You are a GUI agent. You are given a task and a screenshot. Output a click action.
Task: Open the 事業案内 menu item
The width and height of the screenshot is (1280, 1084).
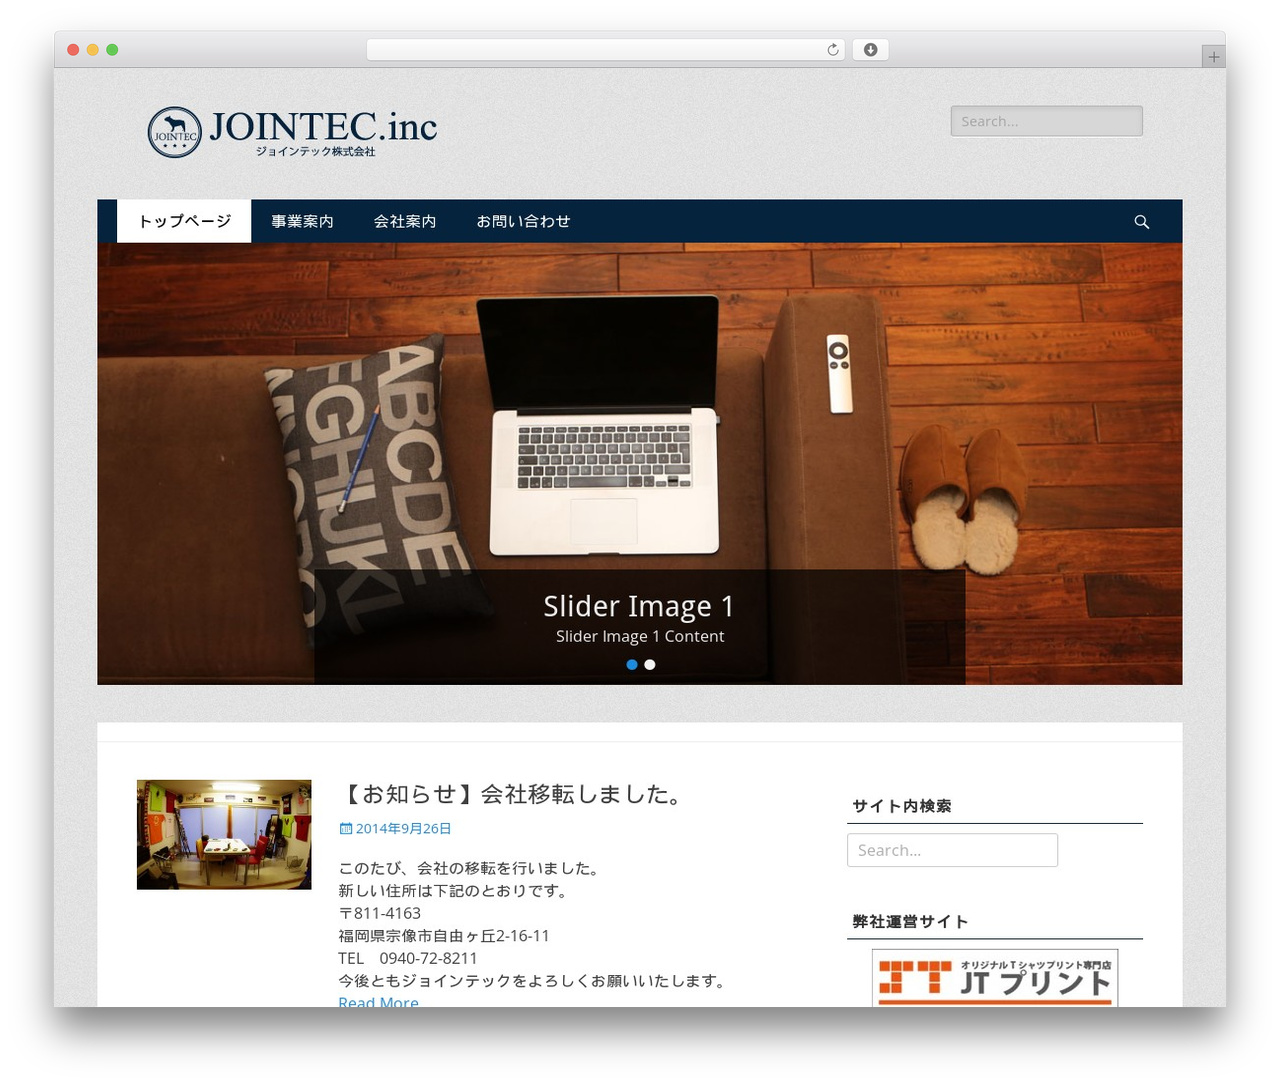[x=302, y=221]
